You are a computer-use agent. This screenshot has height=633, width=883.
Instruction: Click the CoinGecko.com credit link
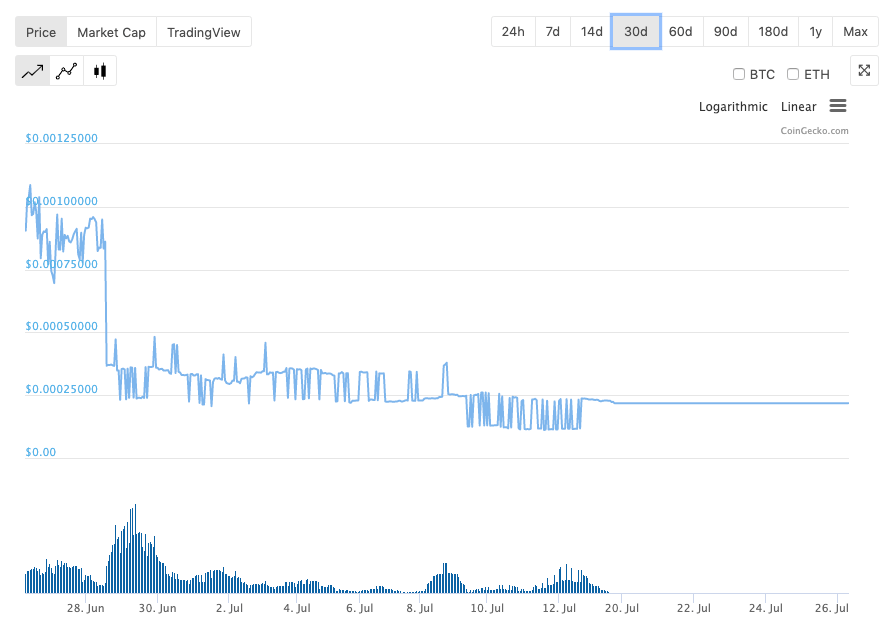pyautogui.click(x=814, y=130)
